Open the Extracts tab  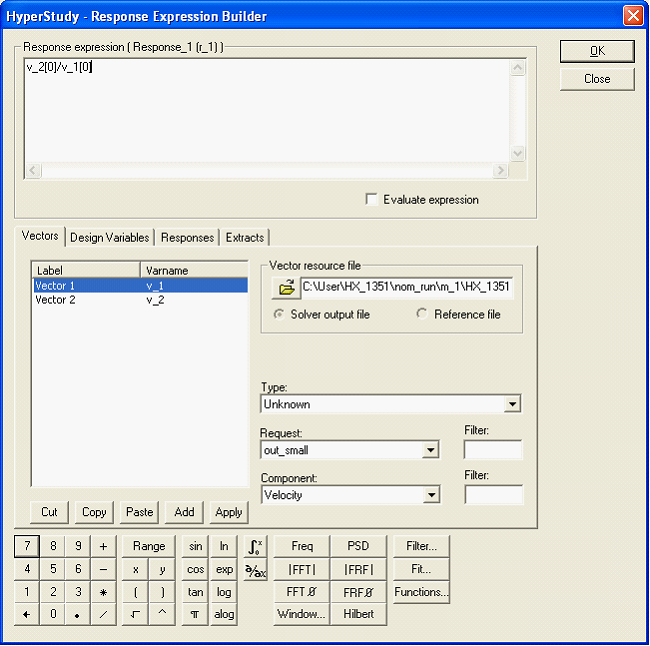click(x=245, y=238)
